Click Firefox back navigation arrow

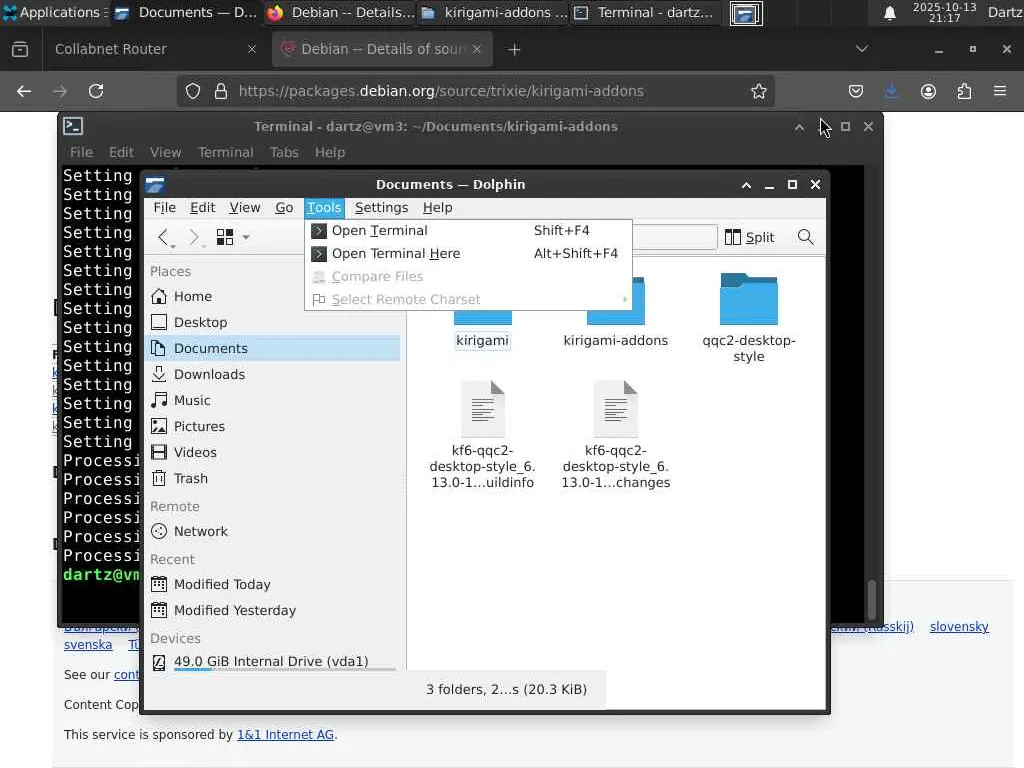(24, 91)
